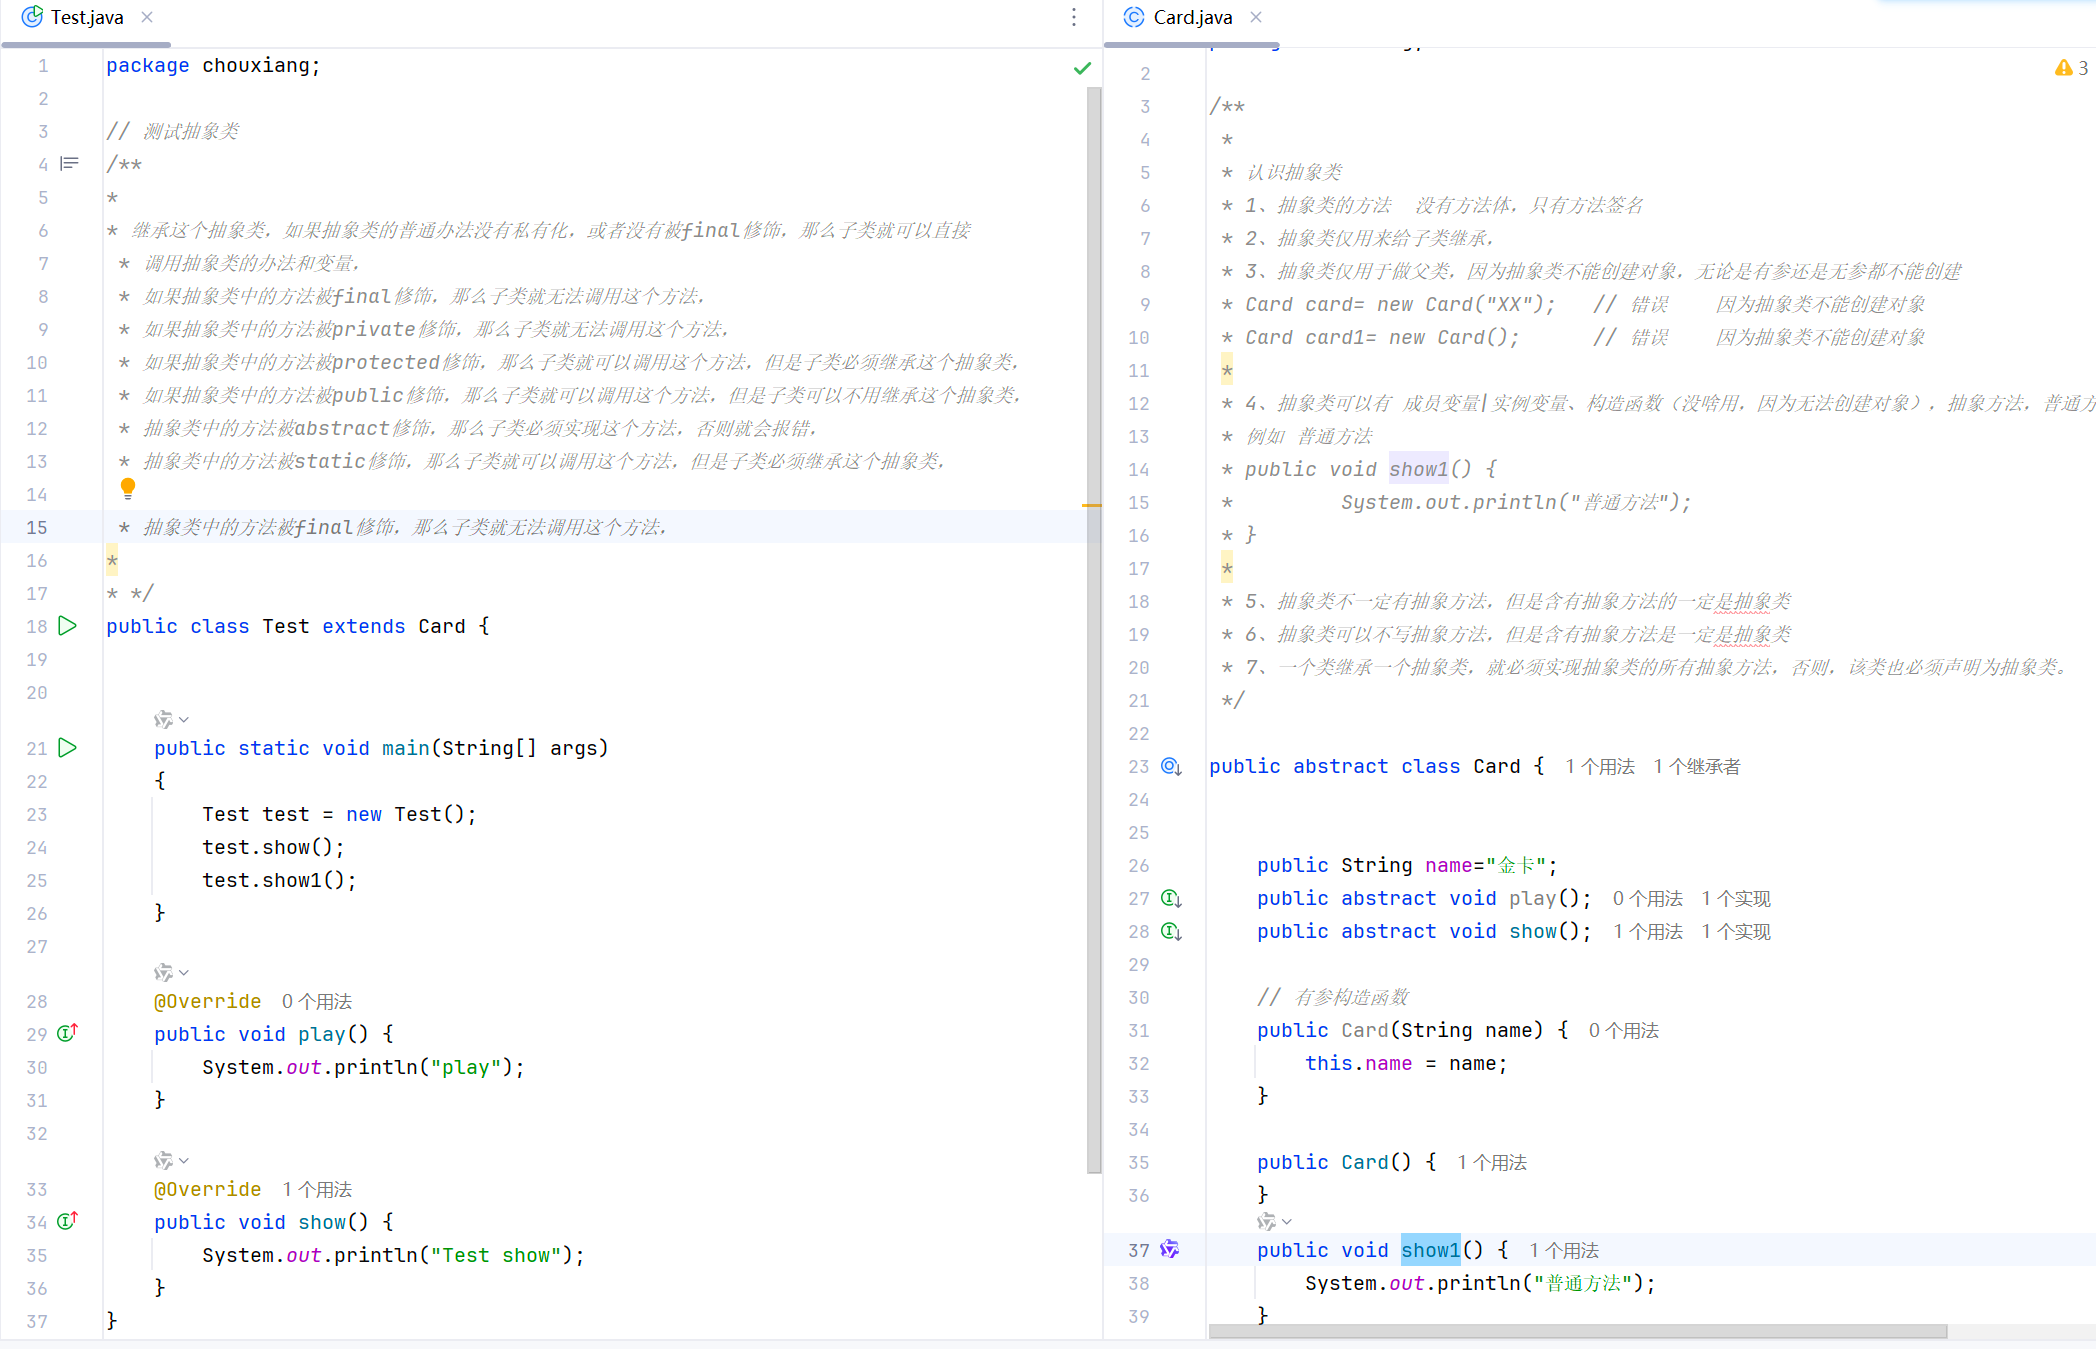This screenshot has height=1349, width=2096.
Task: Close the Test.java tab
Action: point(147,17)
